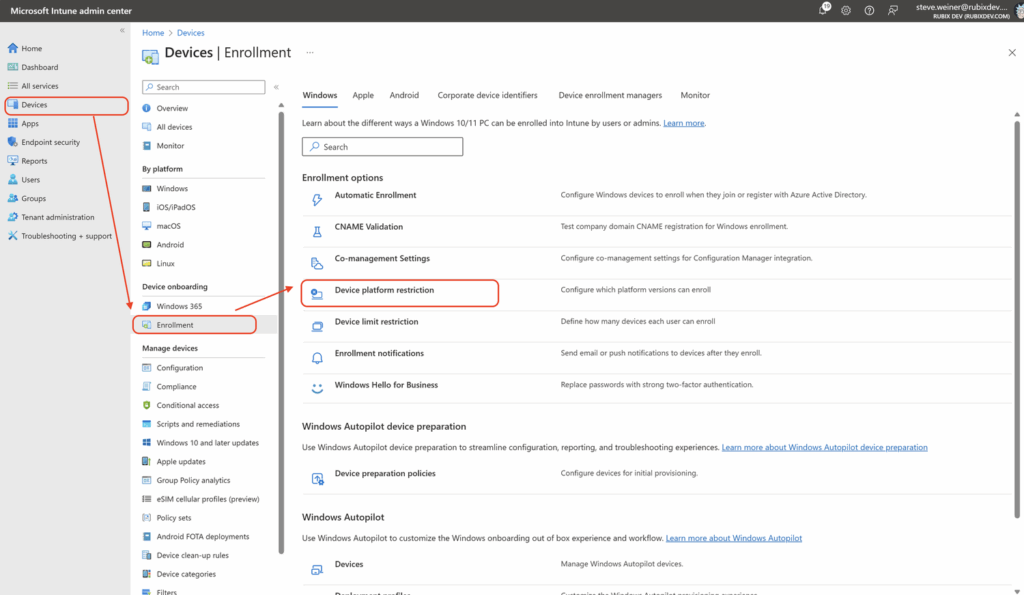This screenshot has height=595, width=1024.
Task: Click the scroll down arrow of main pane
Action: pyautogui.click(x=1017, y=591)
